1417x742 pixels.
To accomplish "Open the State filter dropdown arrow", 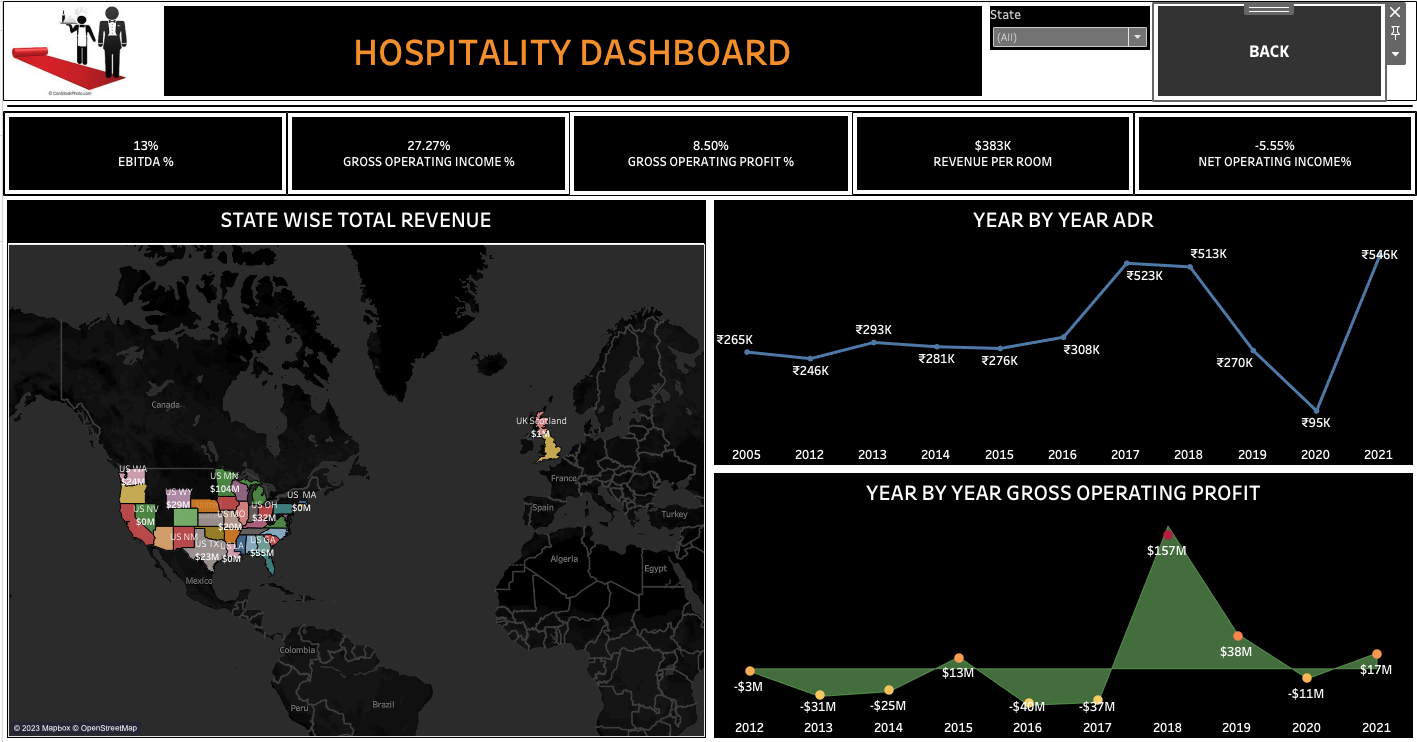I will point(1137,37).
